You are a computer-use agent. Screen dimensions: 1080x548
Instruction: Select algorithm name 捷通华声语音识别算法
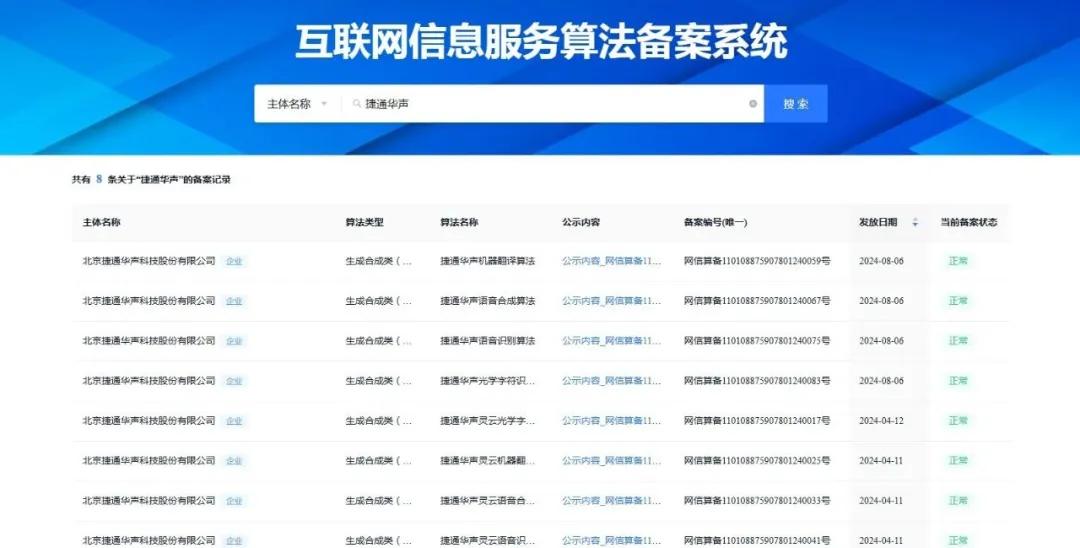(487, 341)
